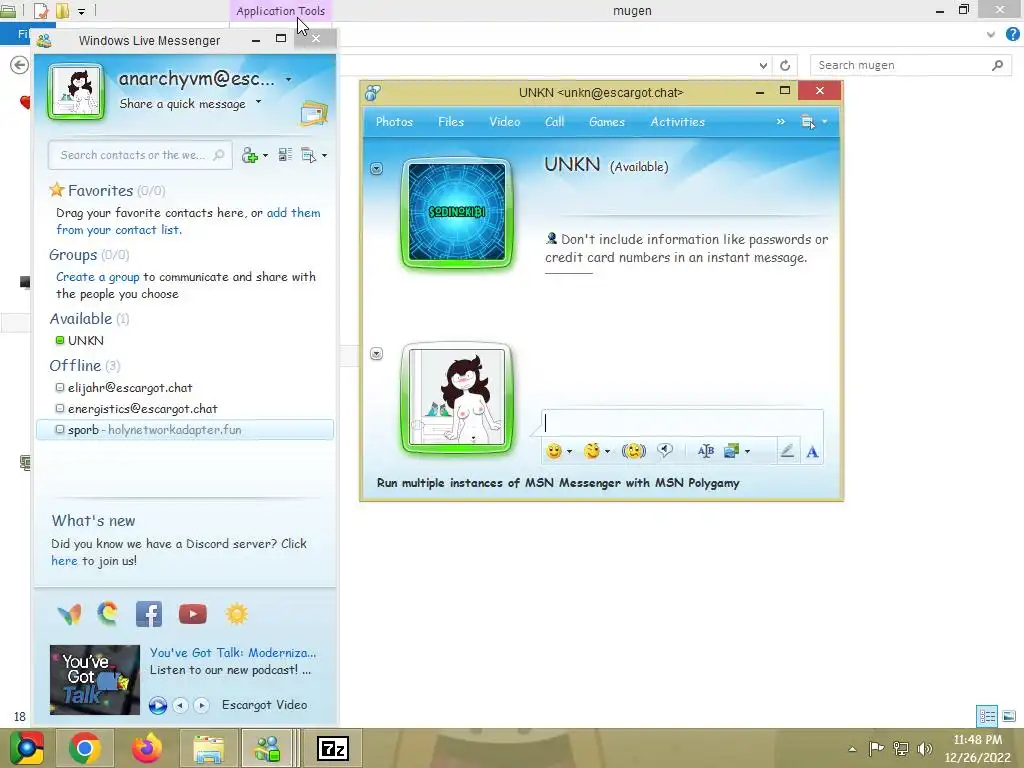
Task: Click the 'add them from your contact list' link
Action: [188, 221]
